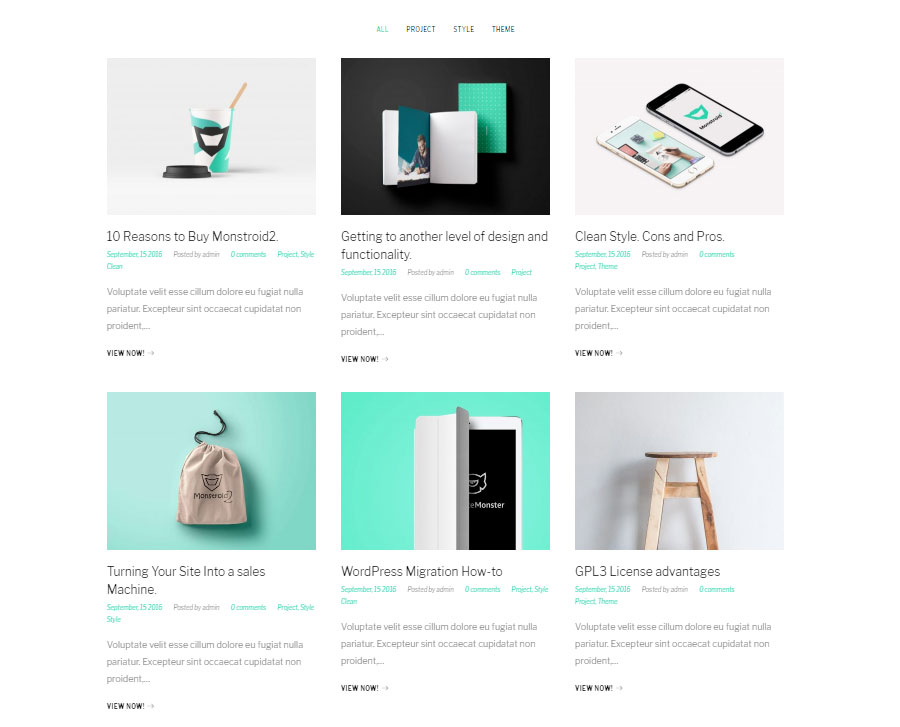Switch to the PROJECT filter tab

tap(421, 29)
